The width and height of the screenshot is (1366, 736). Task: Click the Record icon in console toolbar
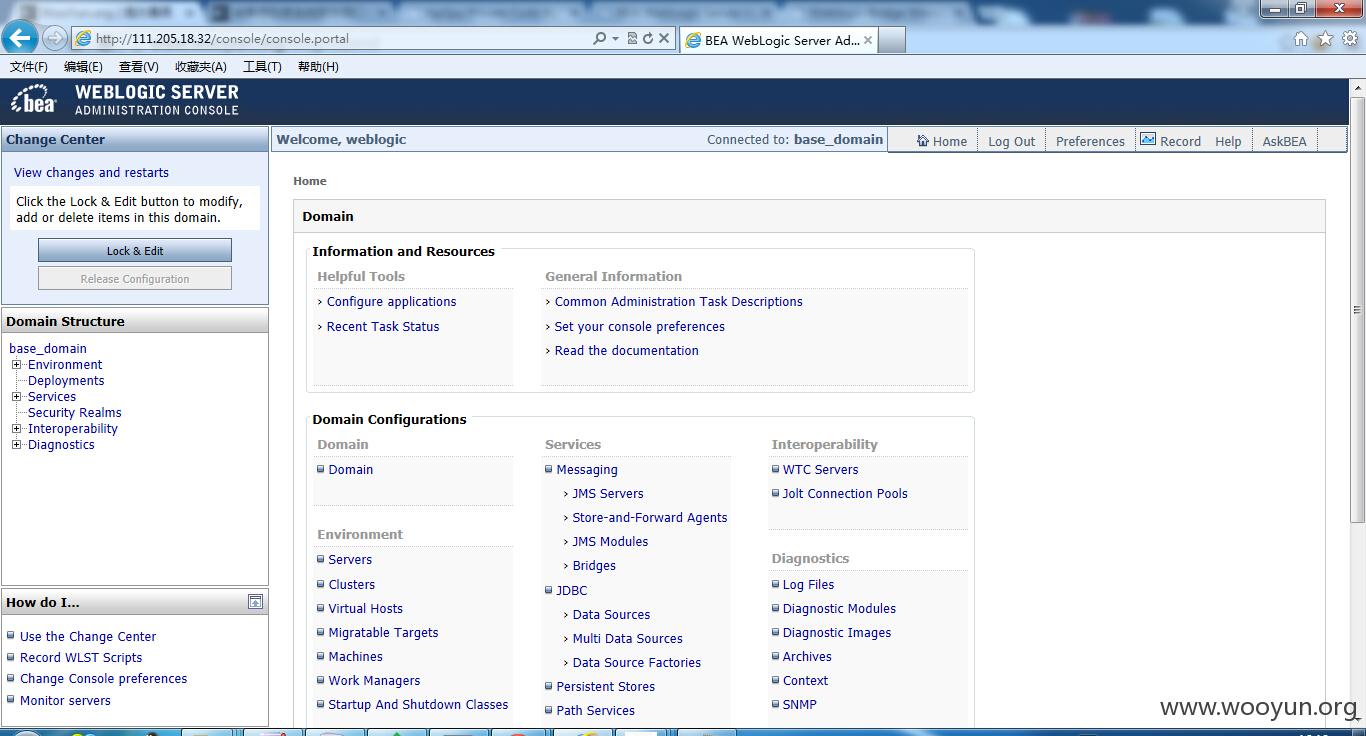pyautogui.click(x=1148, y=140)
